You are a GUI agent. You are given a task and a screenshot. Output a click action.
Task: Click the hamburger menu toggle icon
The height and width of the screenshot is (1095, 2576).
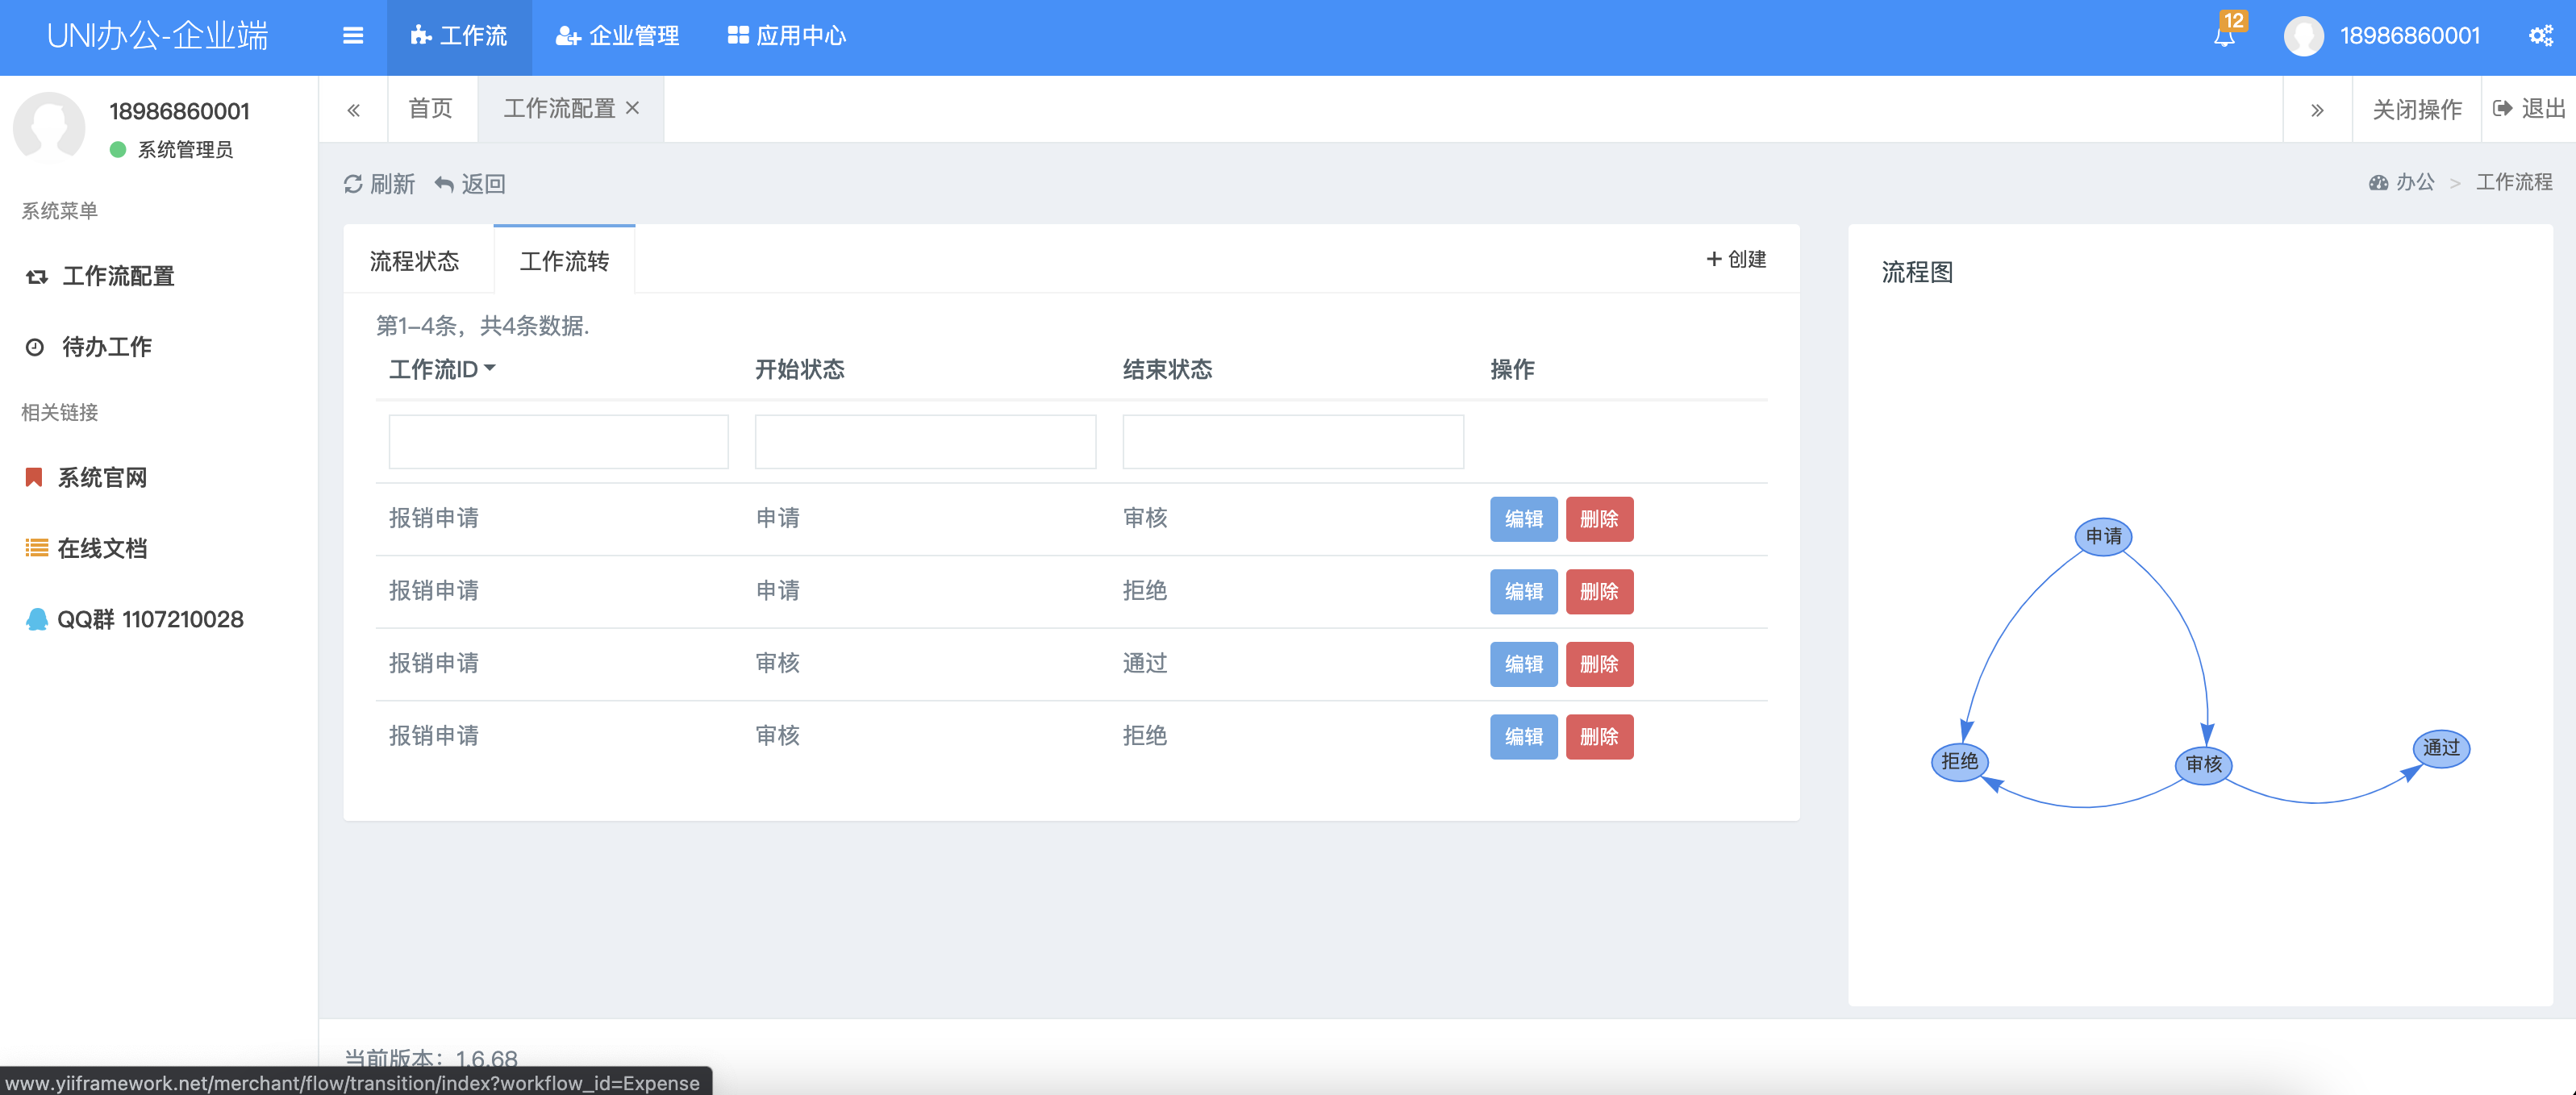pyautogui.click(x=352, y=36)
